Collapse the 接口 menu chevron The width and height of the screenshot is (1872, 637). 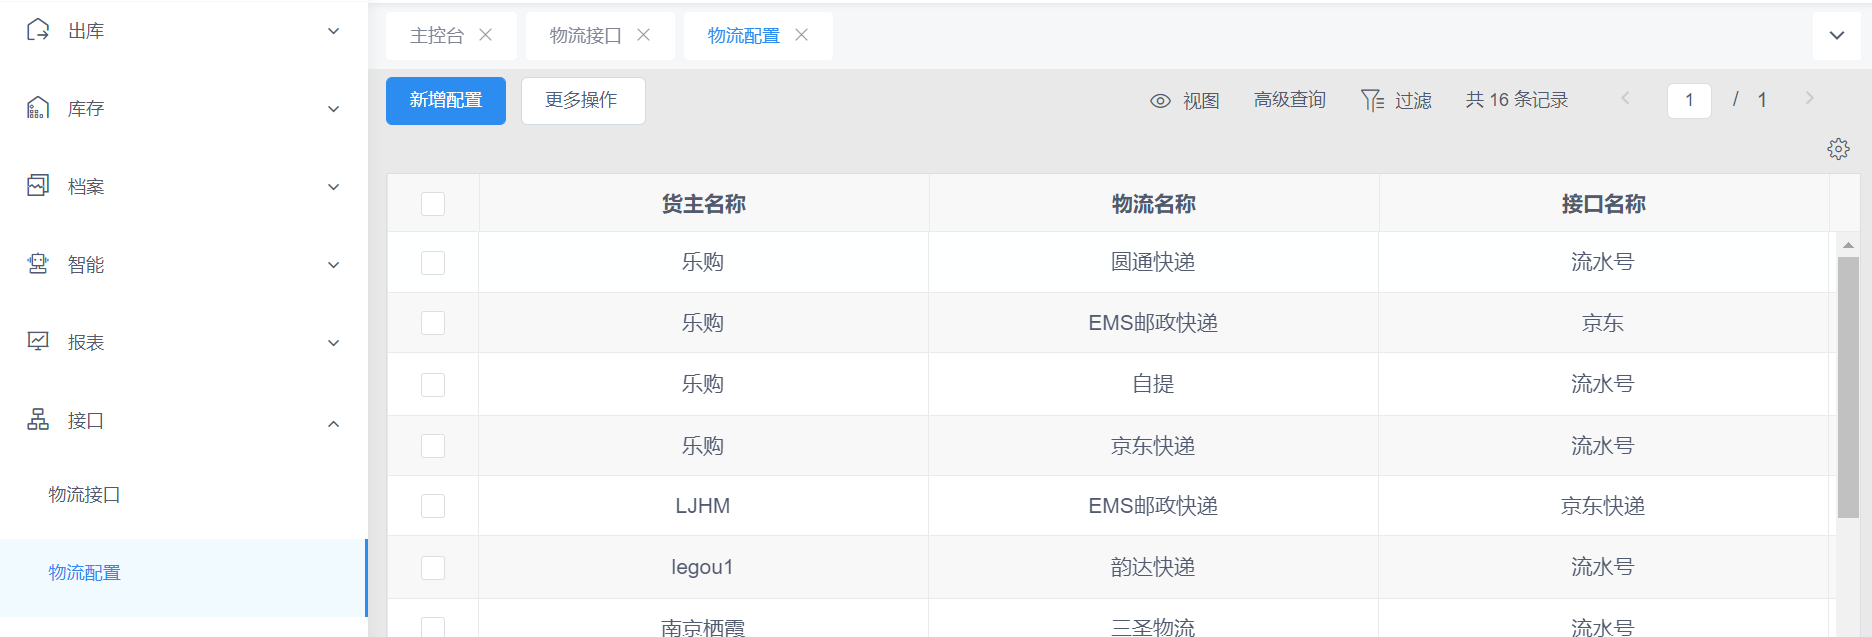(x=334, y=423)
